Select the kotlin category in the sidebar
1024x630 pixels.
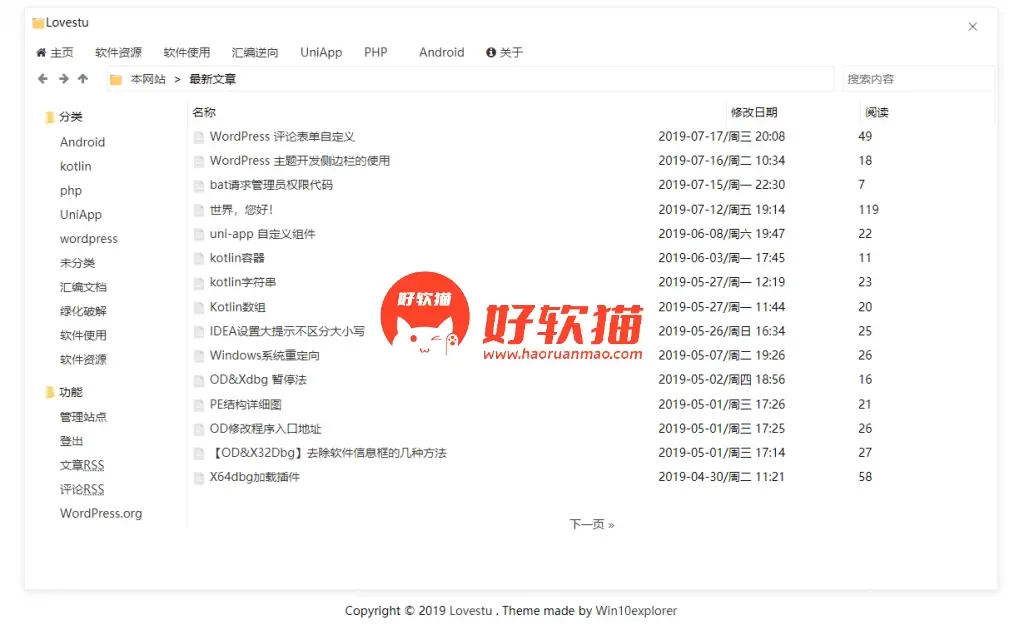point(75,166)
